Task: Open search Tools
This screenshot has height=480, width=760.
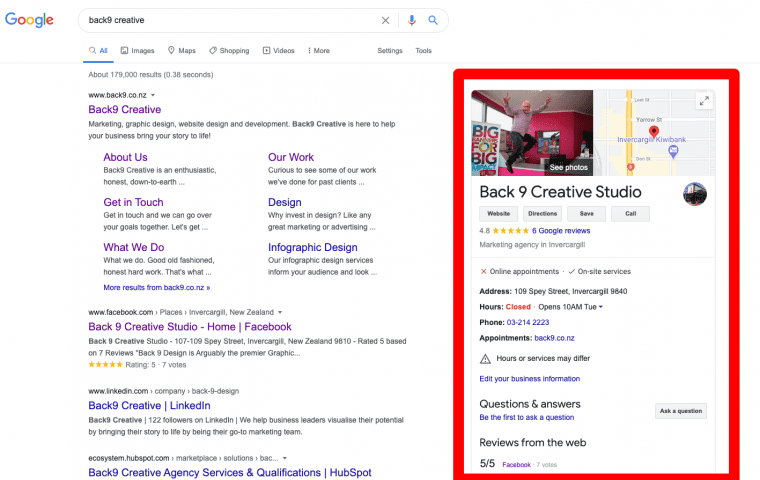Action: 423,50
